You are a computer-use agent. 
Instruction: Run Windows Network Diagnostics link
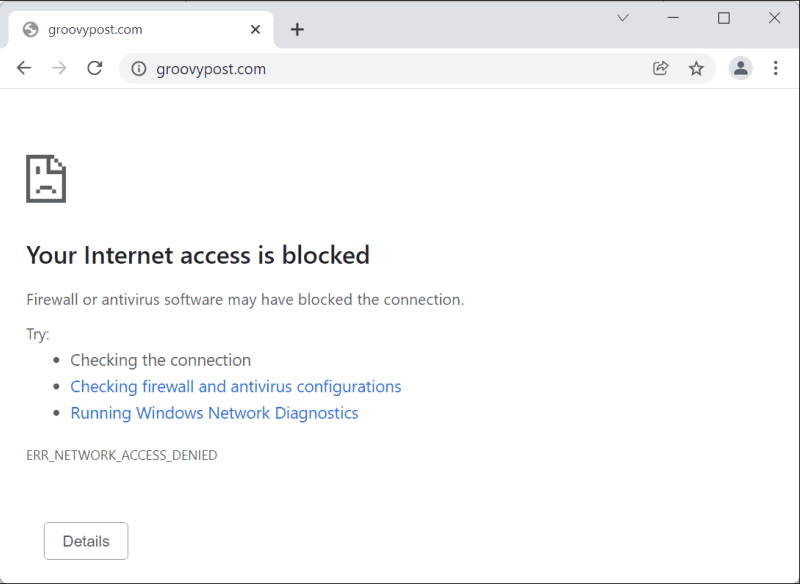pos(214,413)
